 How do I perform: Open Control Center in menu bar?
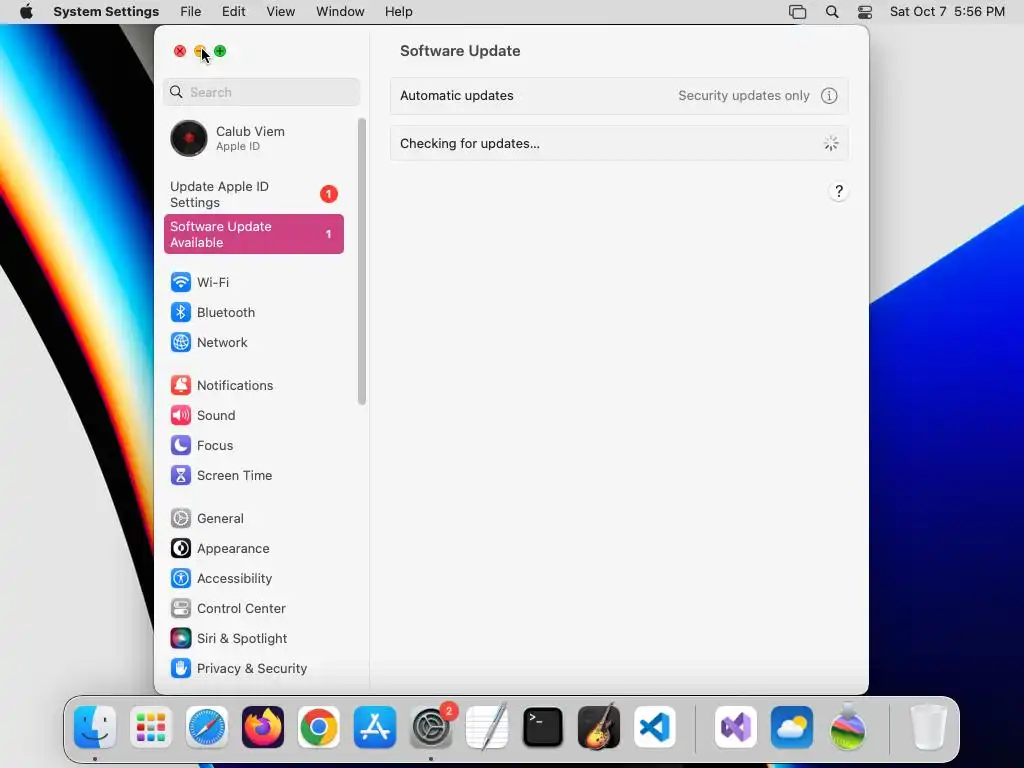click(x=865, y=12)
